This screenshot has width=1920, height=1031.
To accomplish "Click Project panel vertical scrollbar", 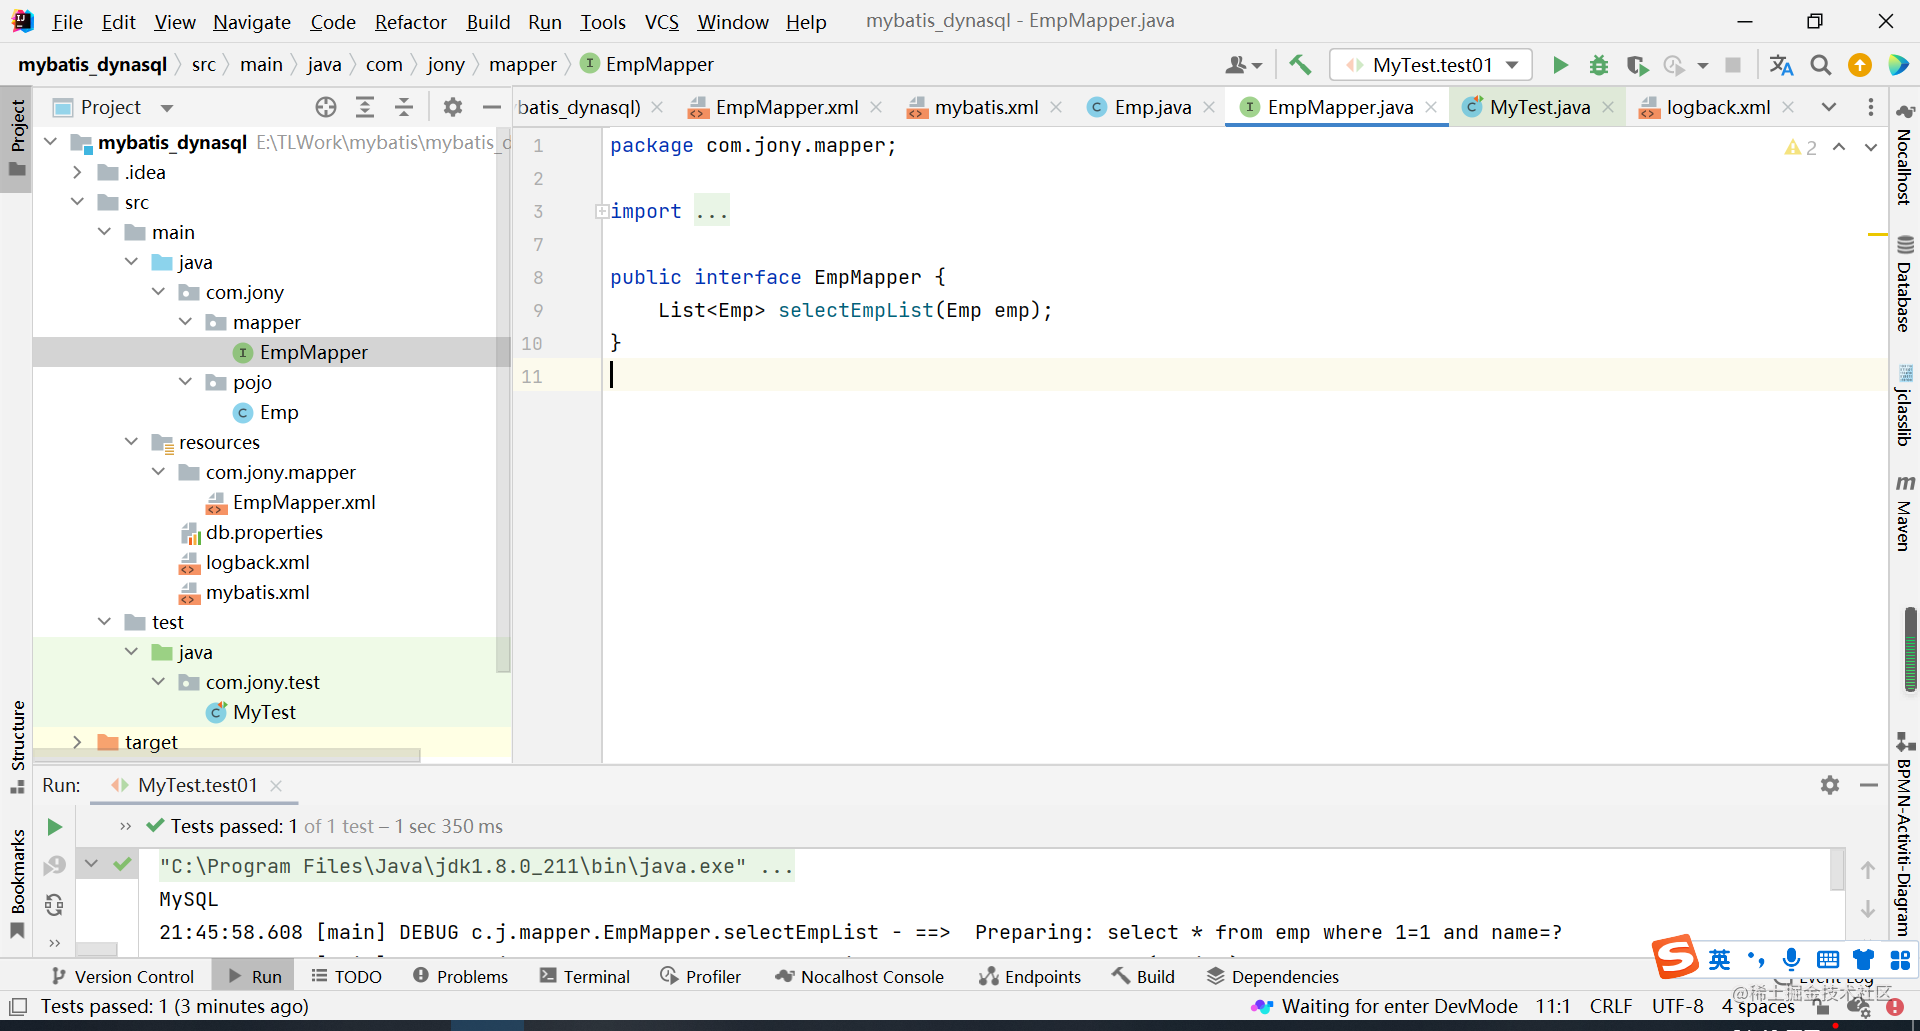I will [503, 400].
